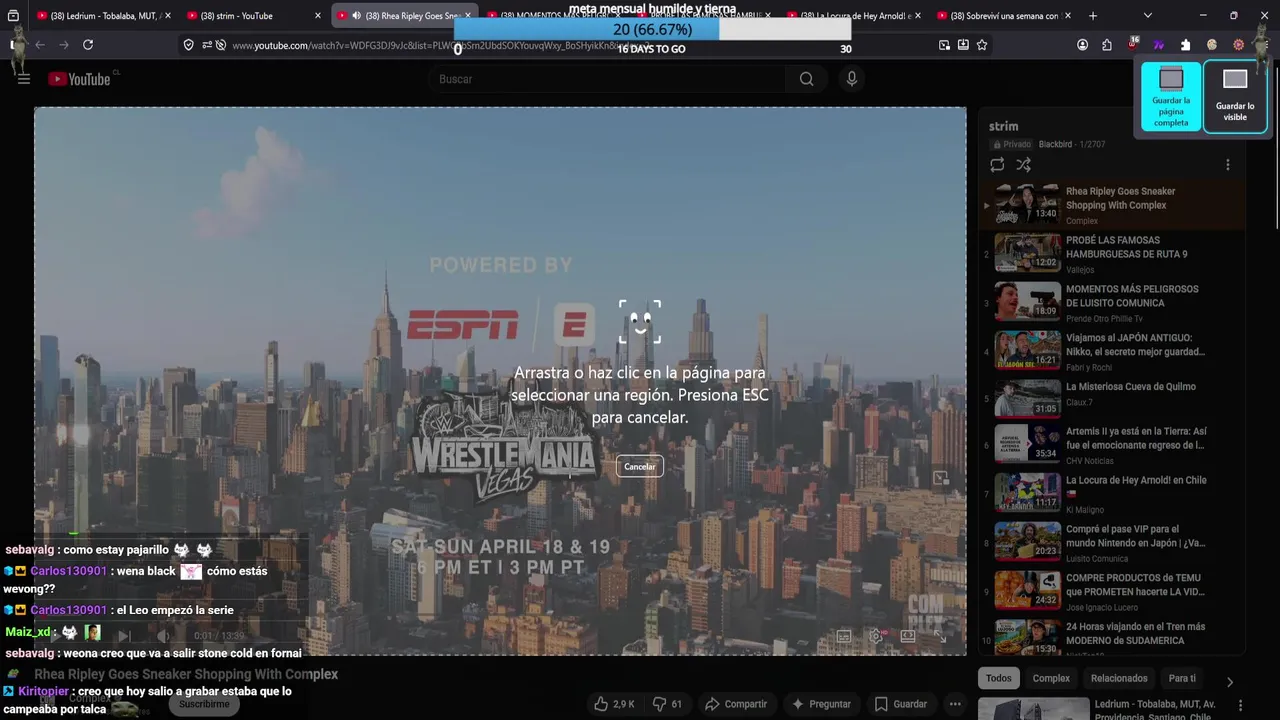
Task: Select the Complex filter chip
Action: click(1051, 678)
